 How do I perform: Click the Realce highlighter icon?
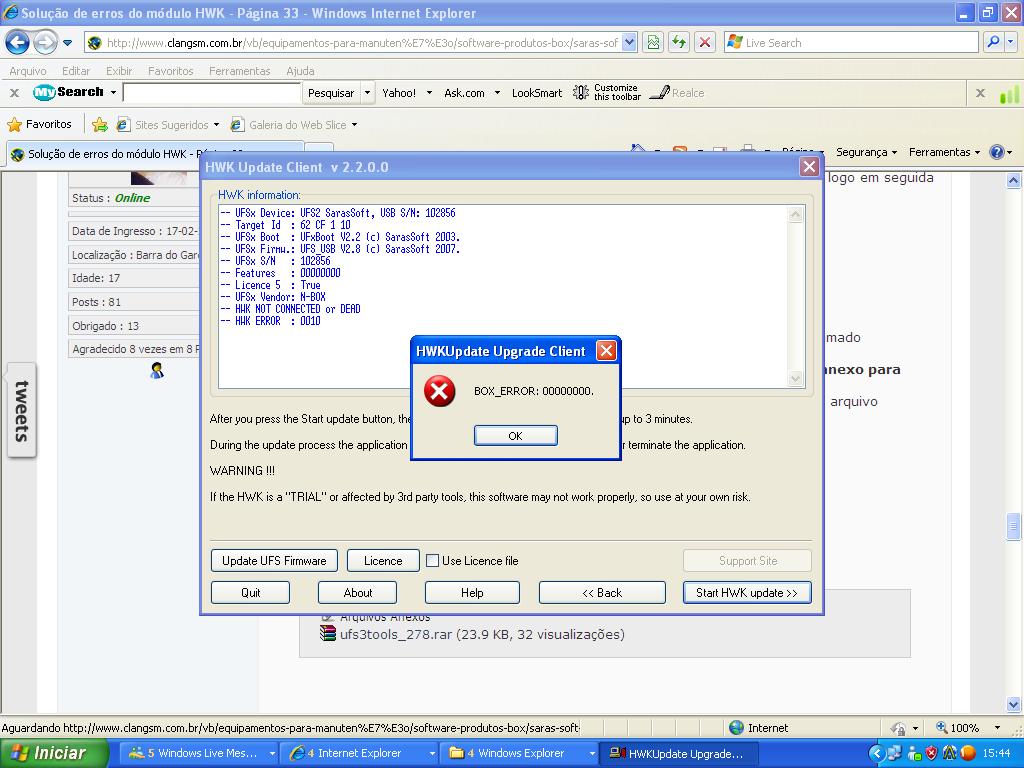pos(660,93)
